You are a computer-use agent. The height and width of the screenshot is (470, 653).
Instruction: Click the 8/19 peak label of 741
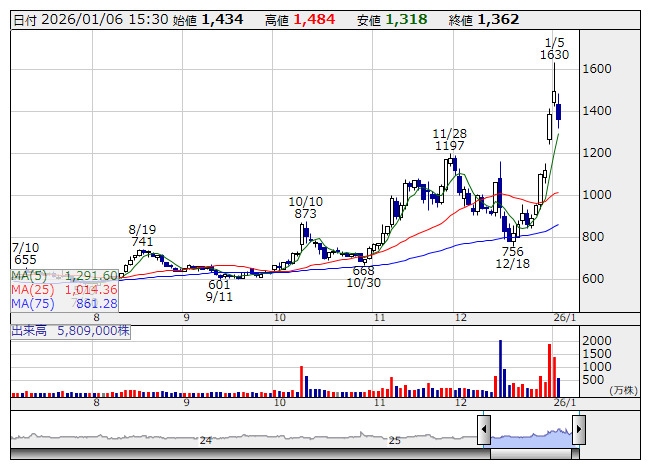click(141, 235)
